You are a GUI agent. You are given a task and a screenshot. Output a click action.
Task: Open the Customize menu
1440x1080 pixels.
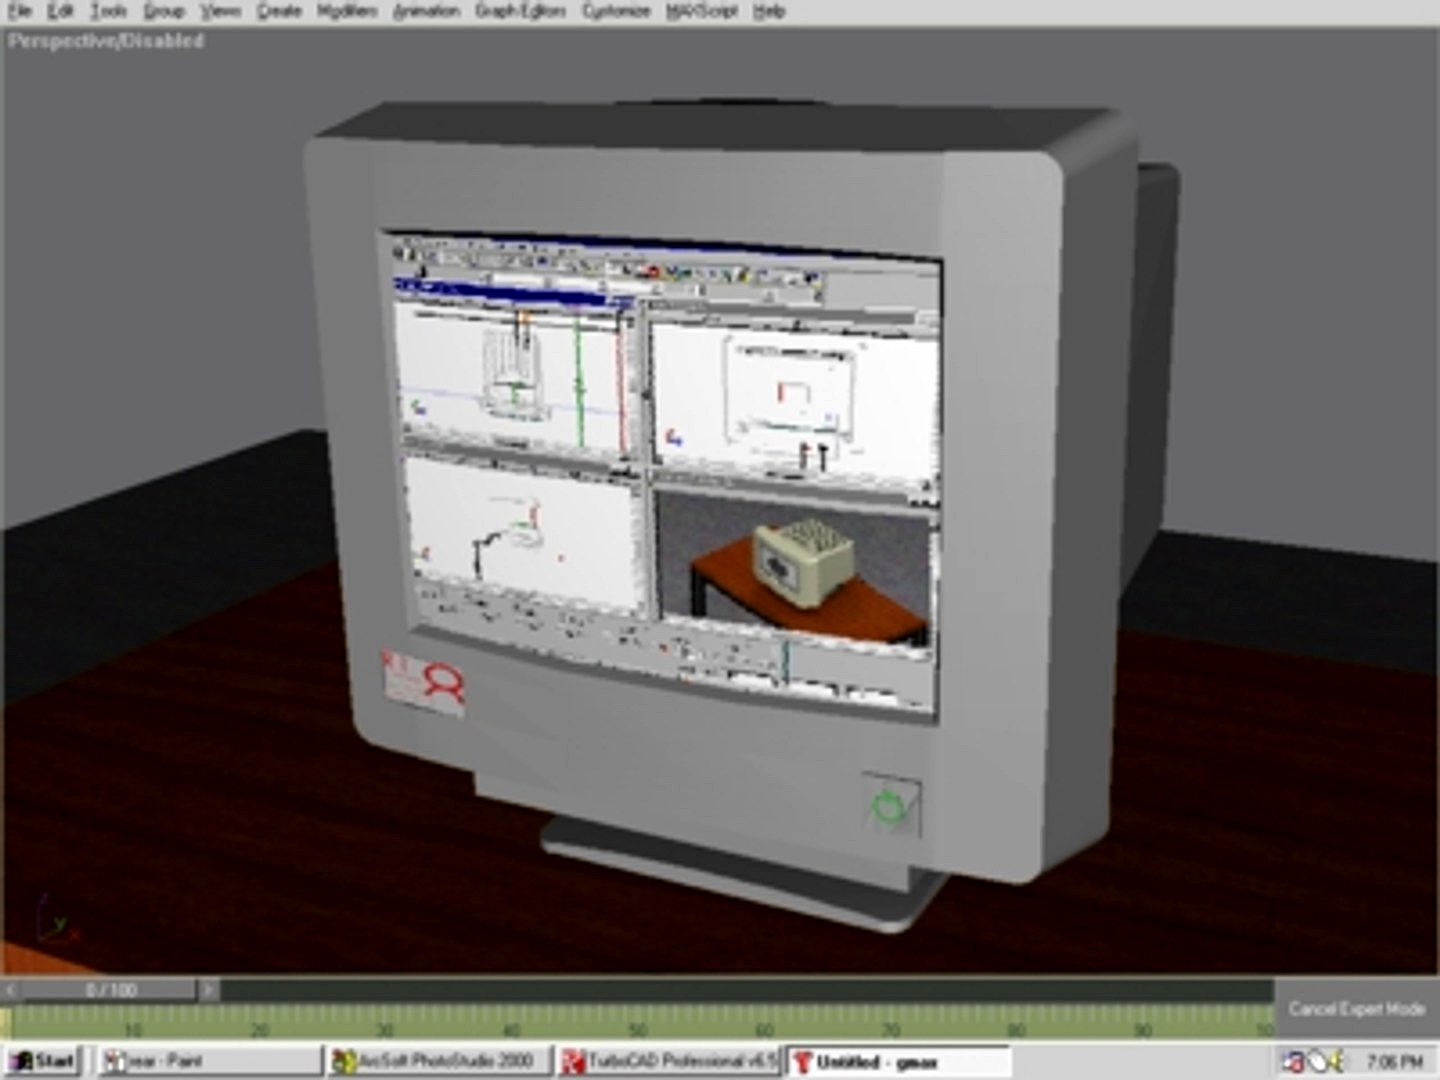click(x=616, y=11)
